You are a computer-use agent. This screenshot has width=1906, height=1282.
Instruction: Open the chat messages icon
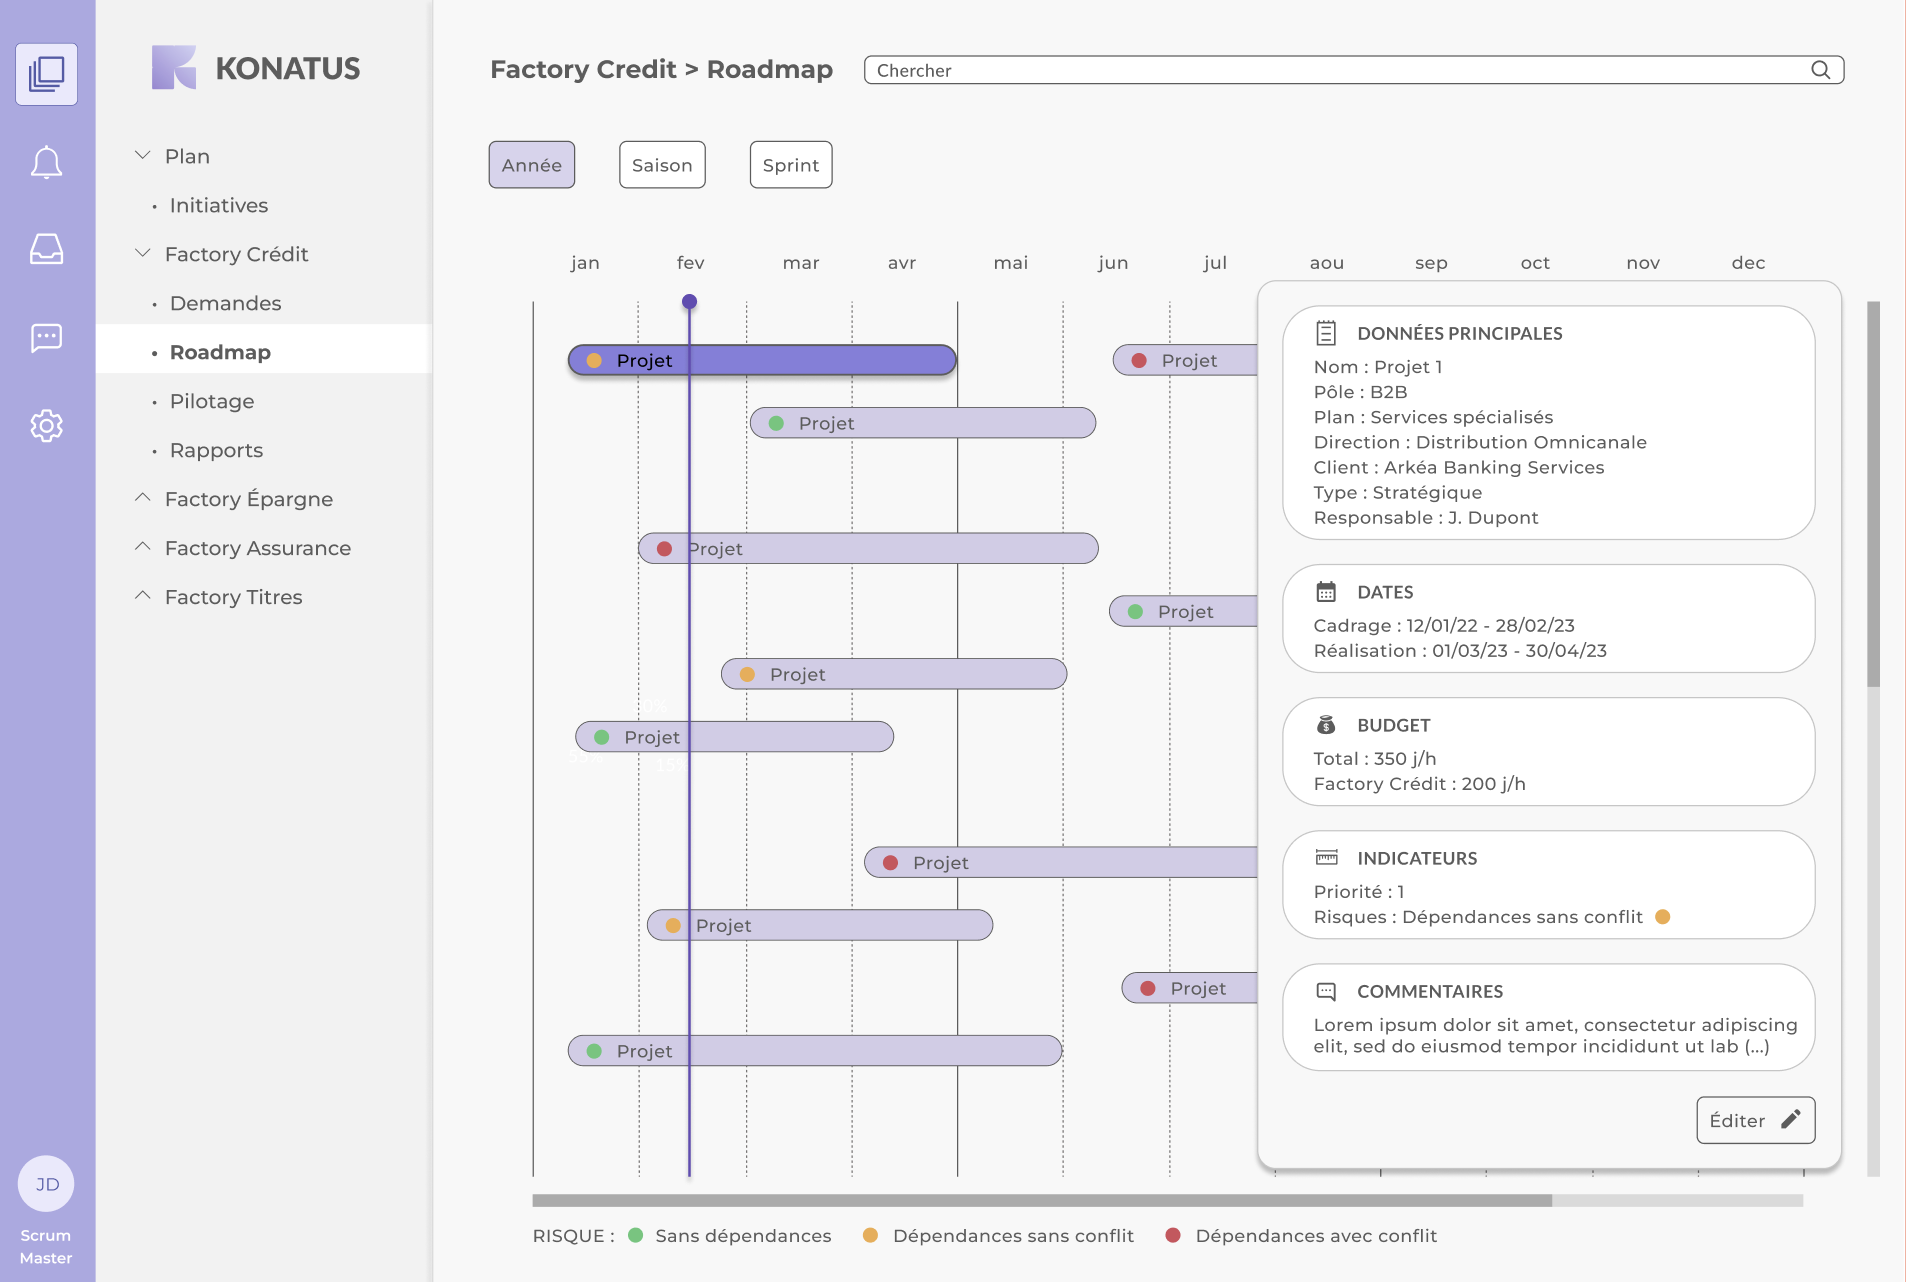46,338
